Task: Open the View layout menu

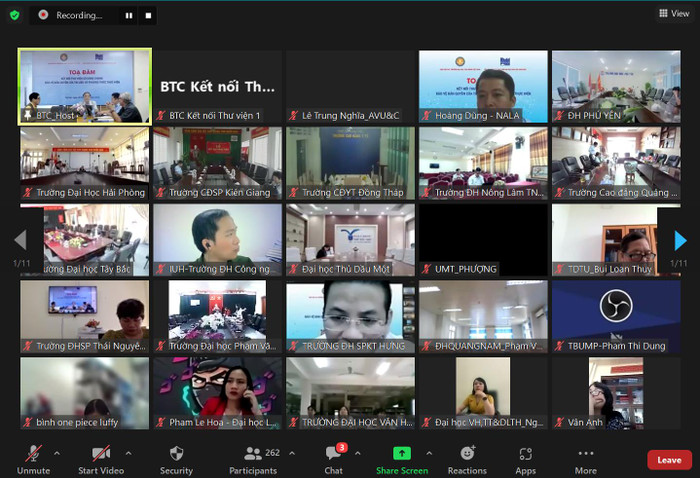Action: tap(672, 13)
